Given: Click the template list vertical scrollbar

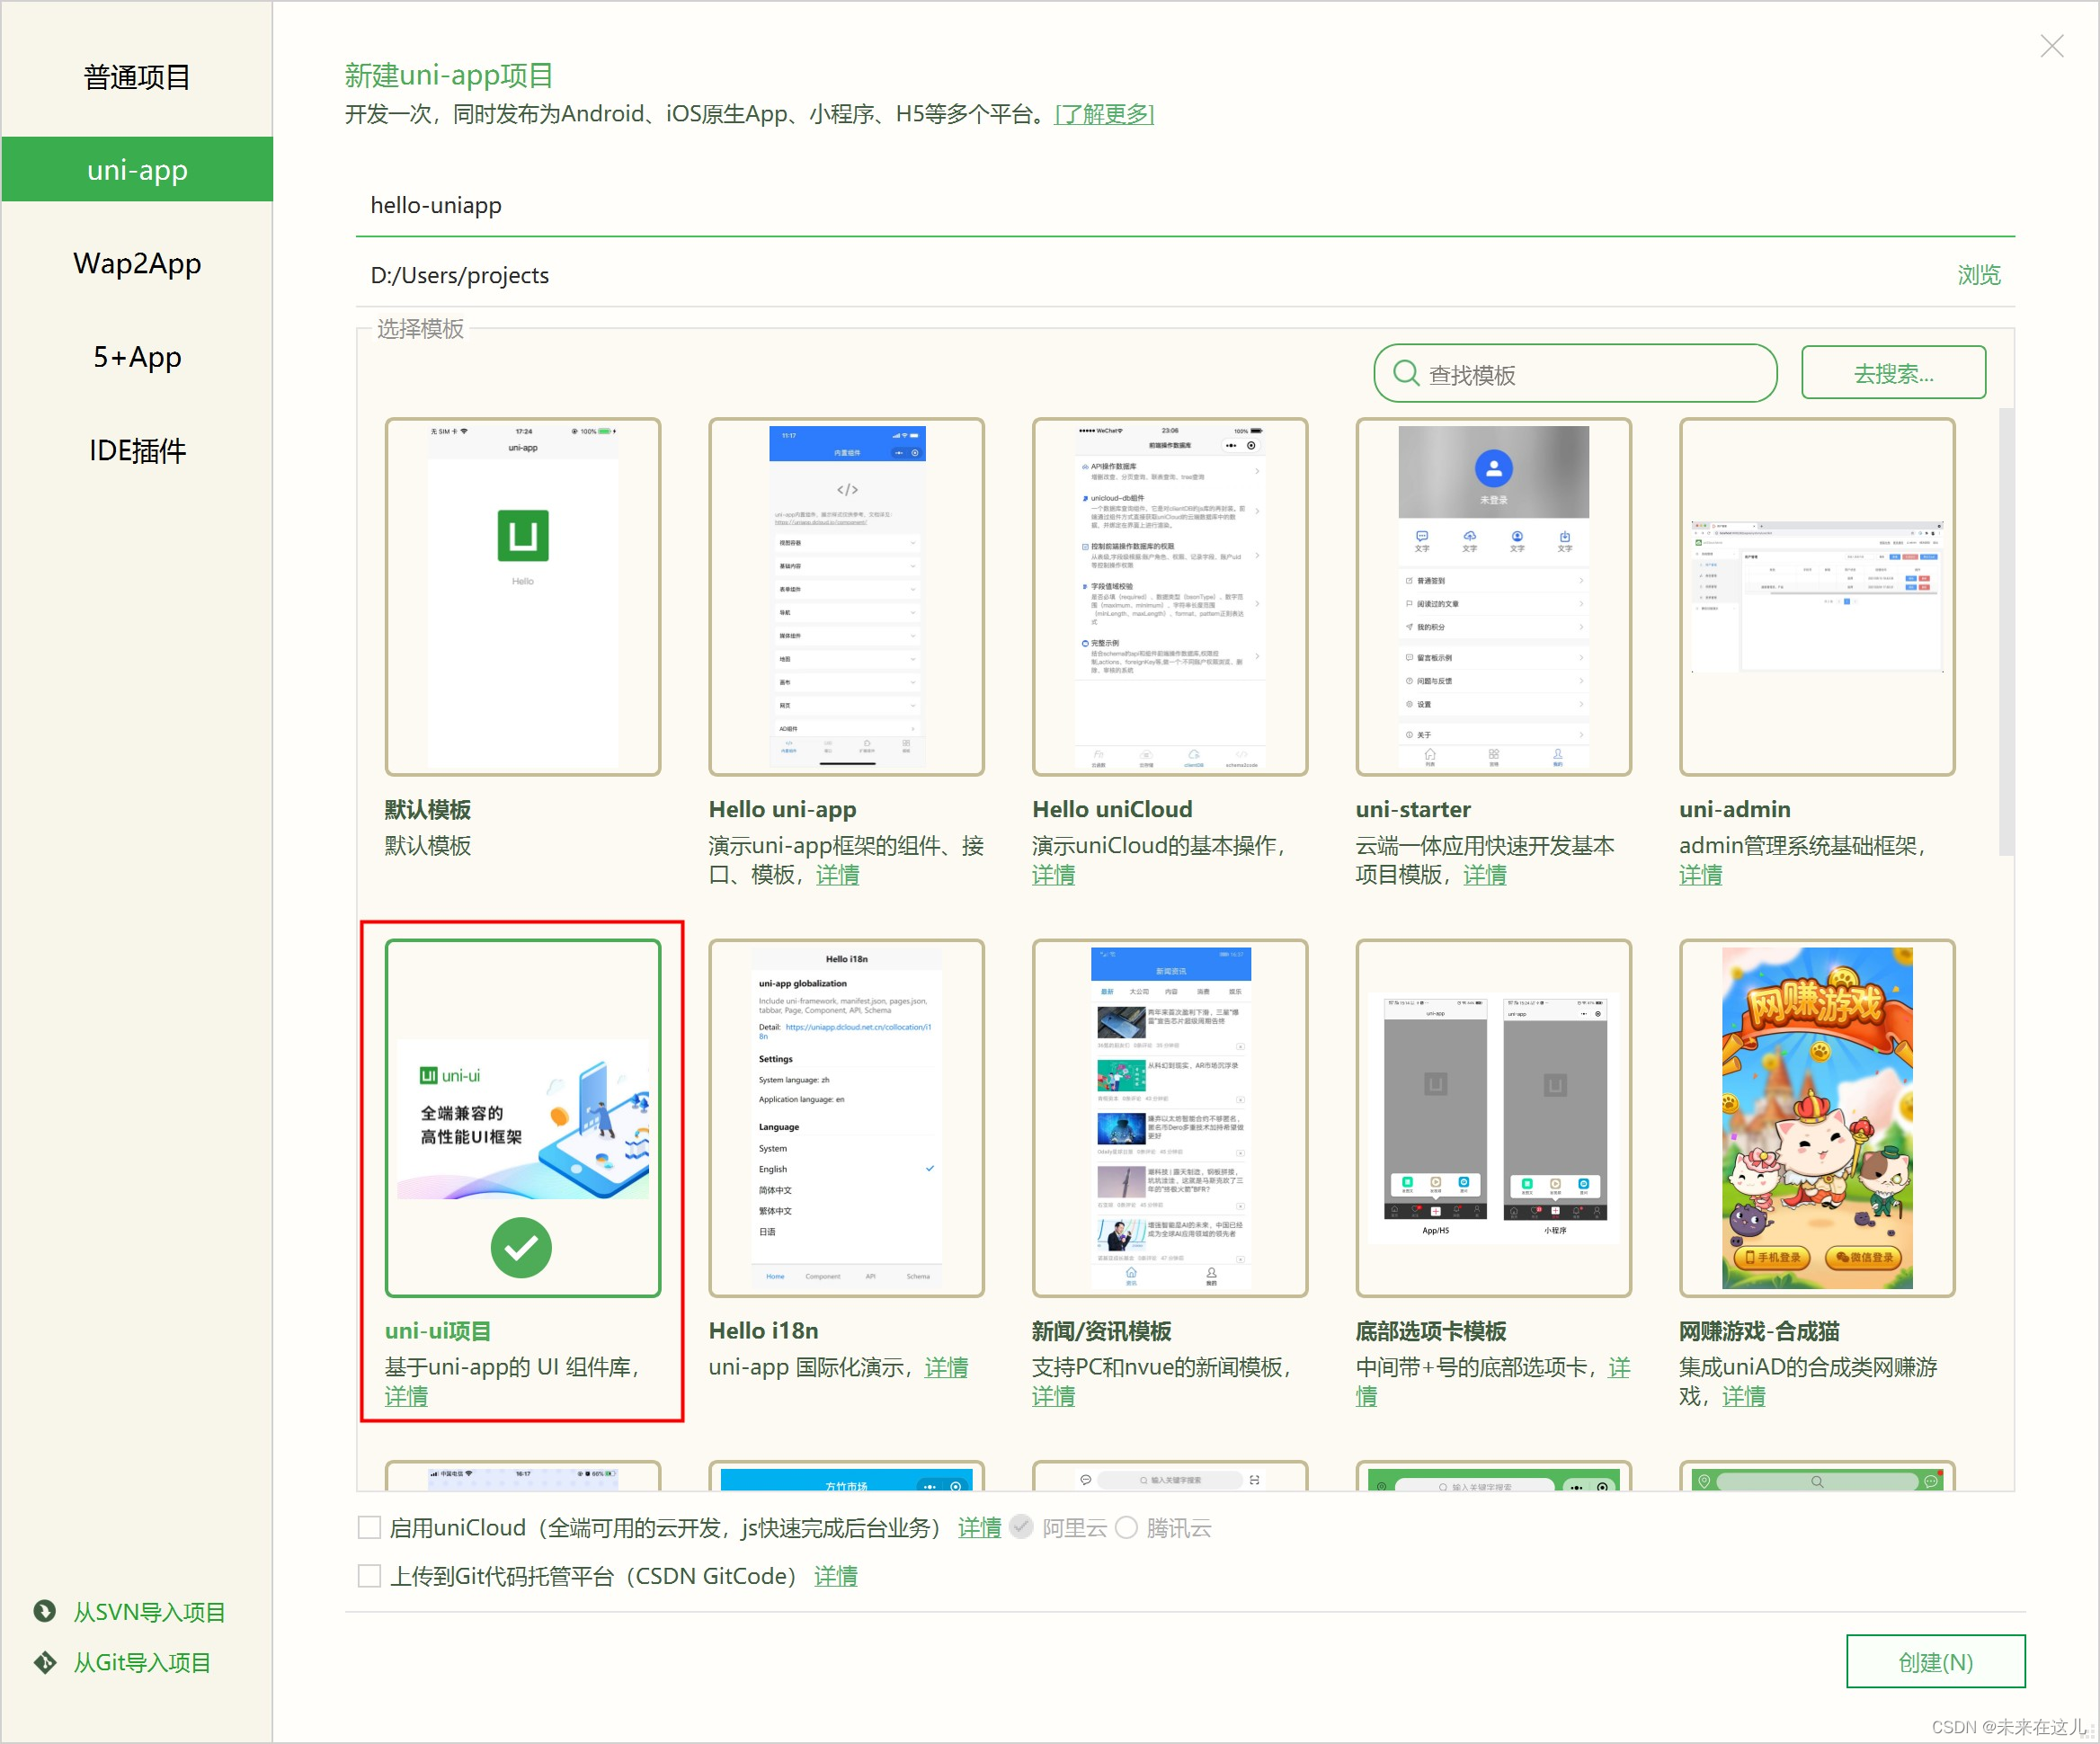Looking at the screenshot, I should (x=2006, y=632).
